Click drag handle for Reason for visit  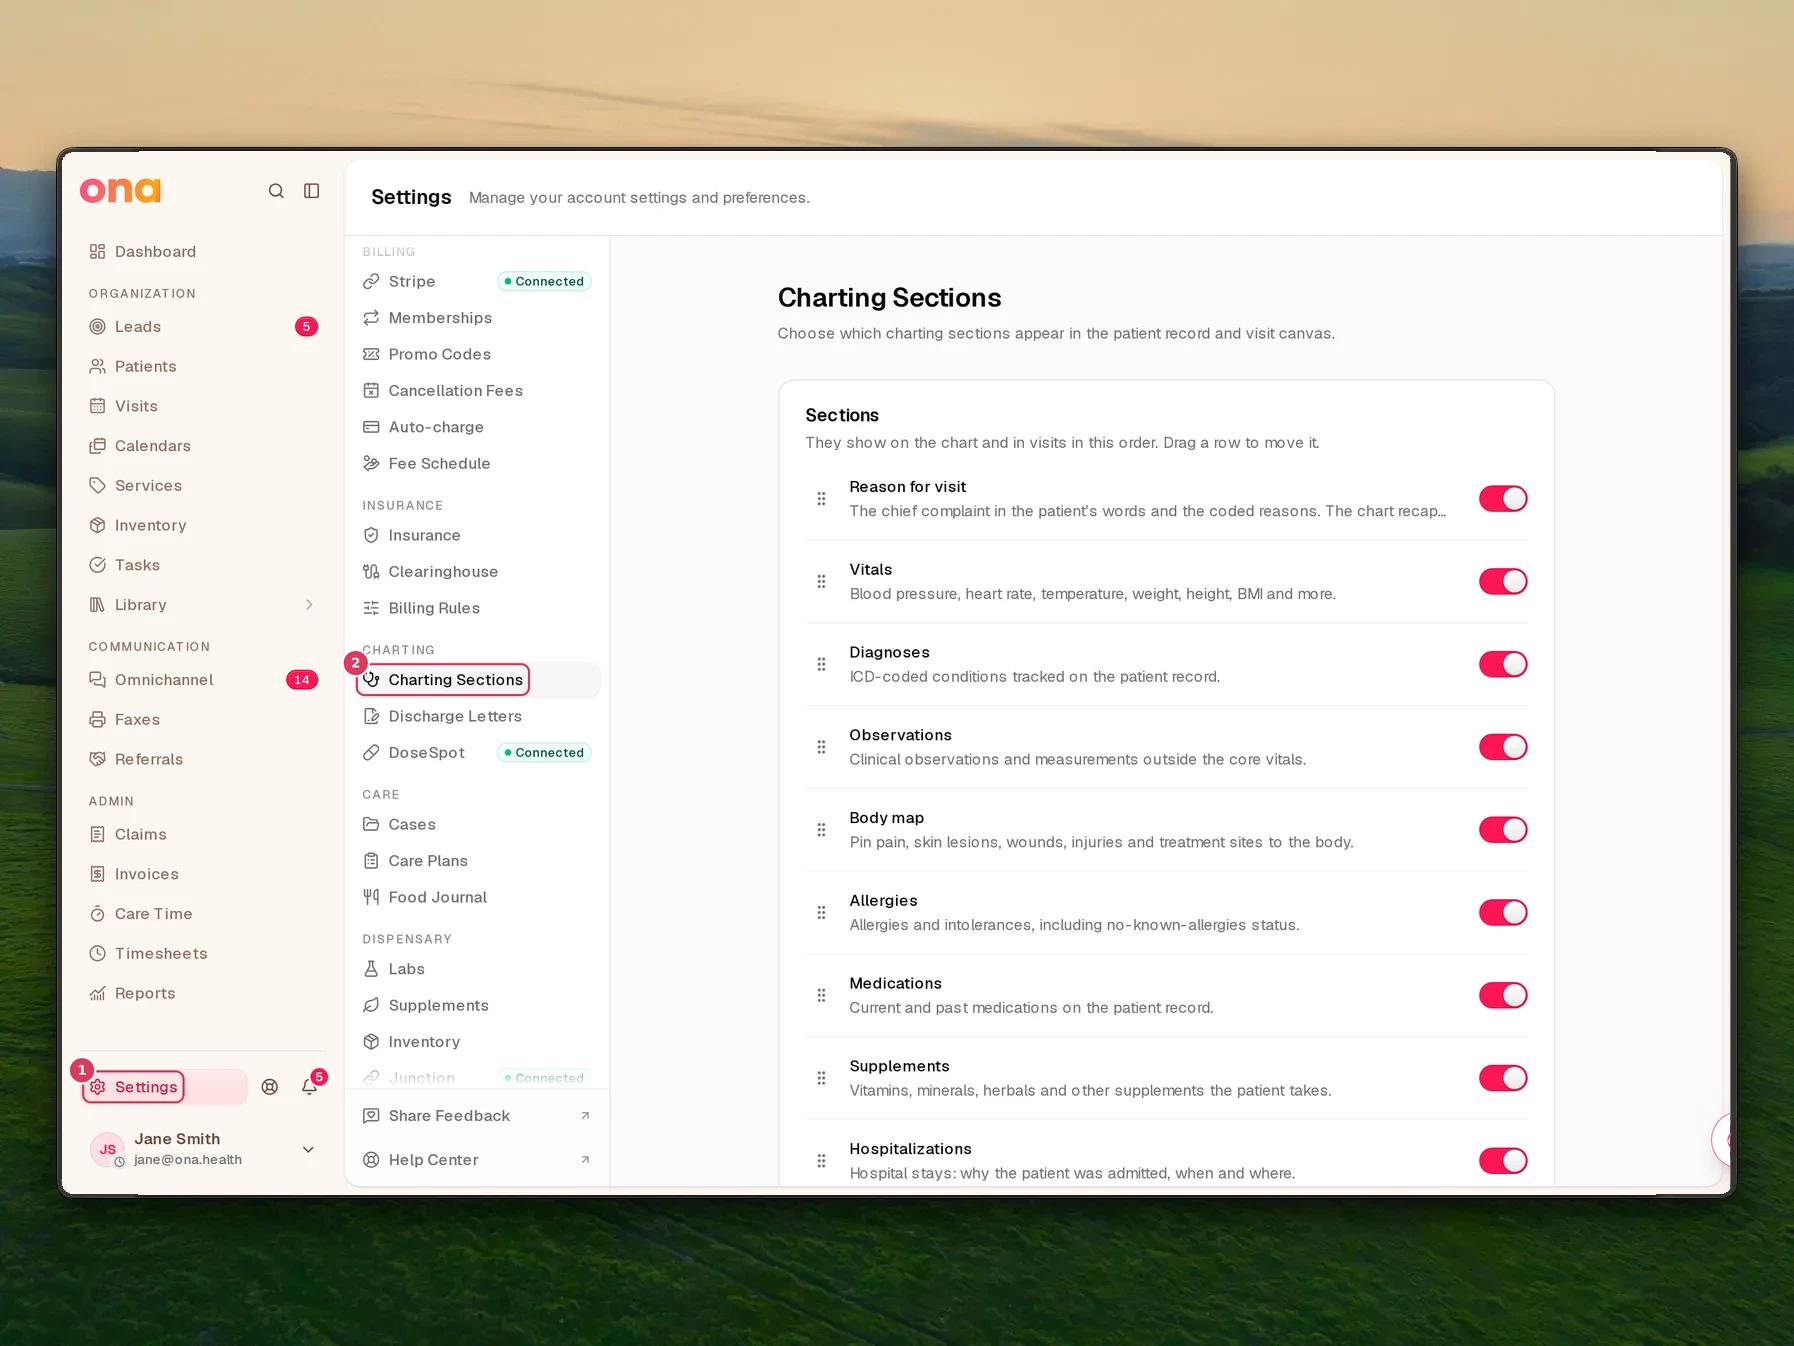click(x=821, y=499)
